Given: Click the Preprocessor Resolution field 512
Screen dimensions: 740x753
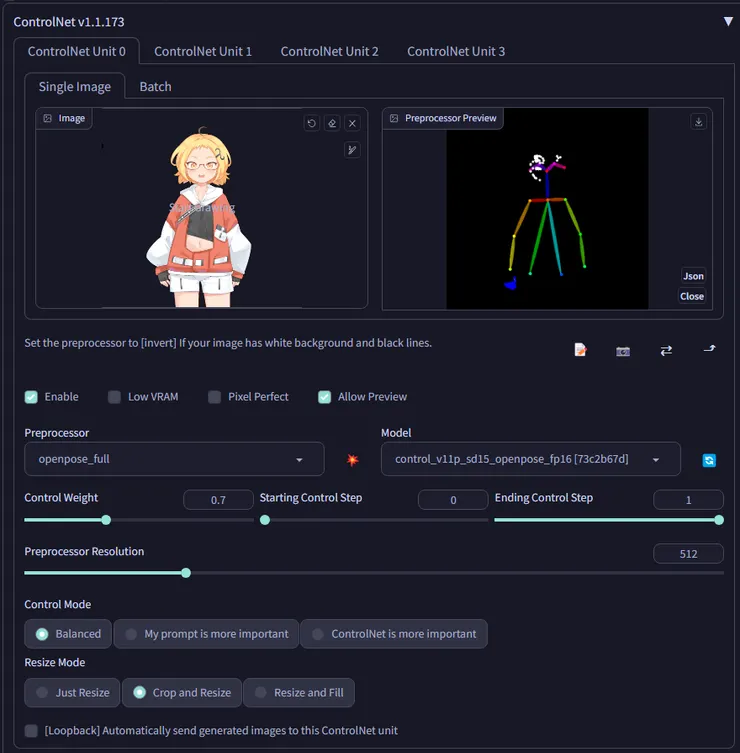Looking at the screenshot, I should pos(688,554).
